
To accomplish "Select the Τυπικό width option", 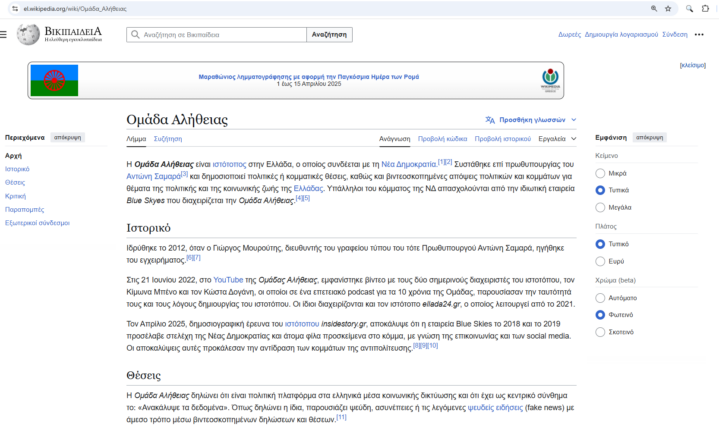I will 600,244.
